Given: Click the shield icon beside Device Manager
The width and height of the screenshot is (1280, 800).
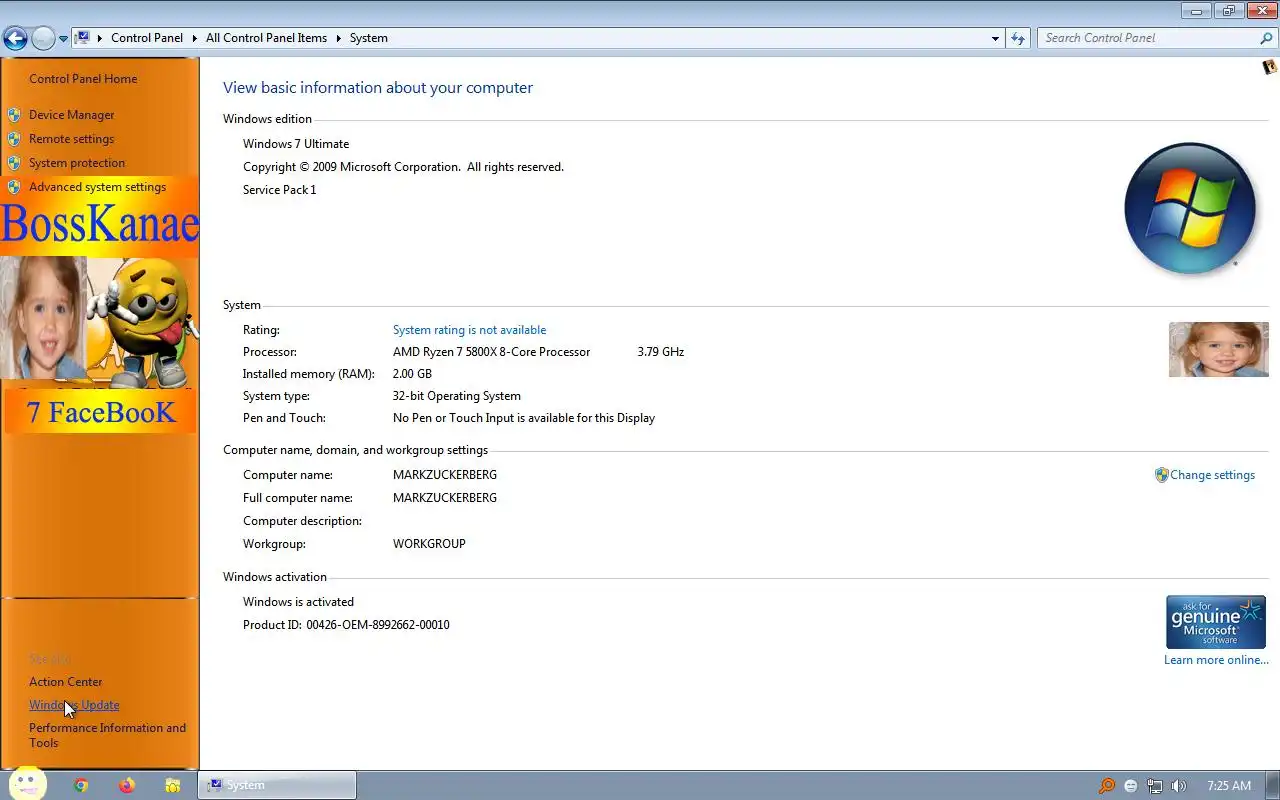Looking at the screenshot, I should pyautogui.click(x=14, y=115).
